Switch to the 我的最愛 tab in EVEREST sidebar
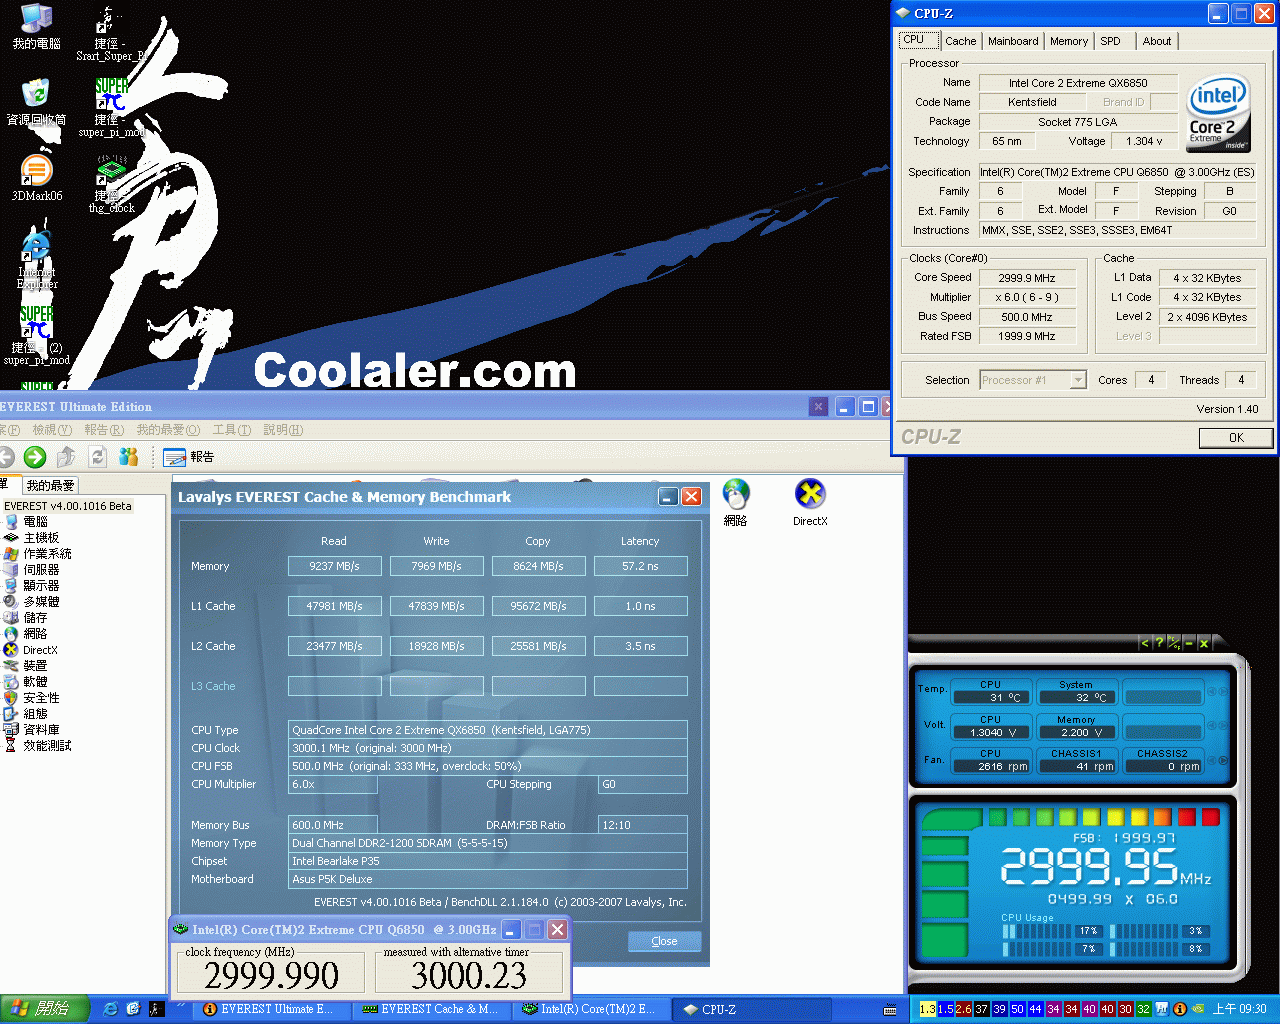Screen dimensions: 1280x1024 [x=50, y=485]
